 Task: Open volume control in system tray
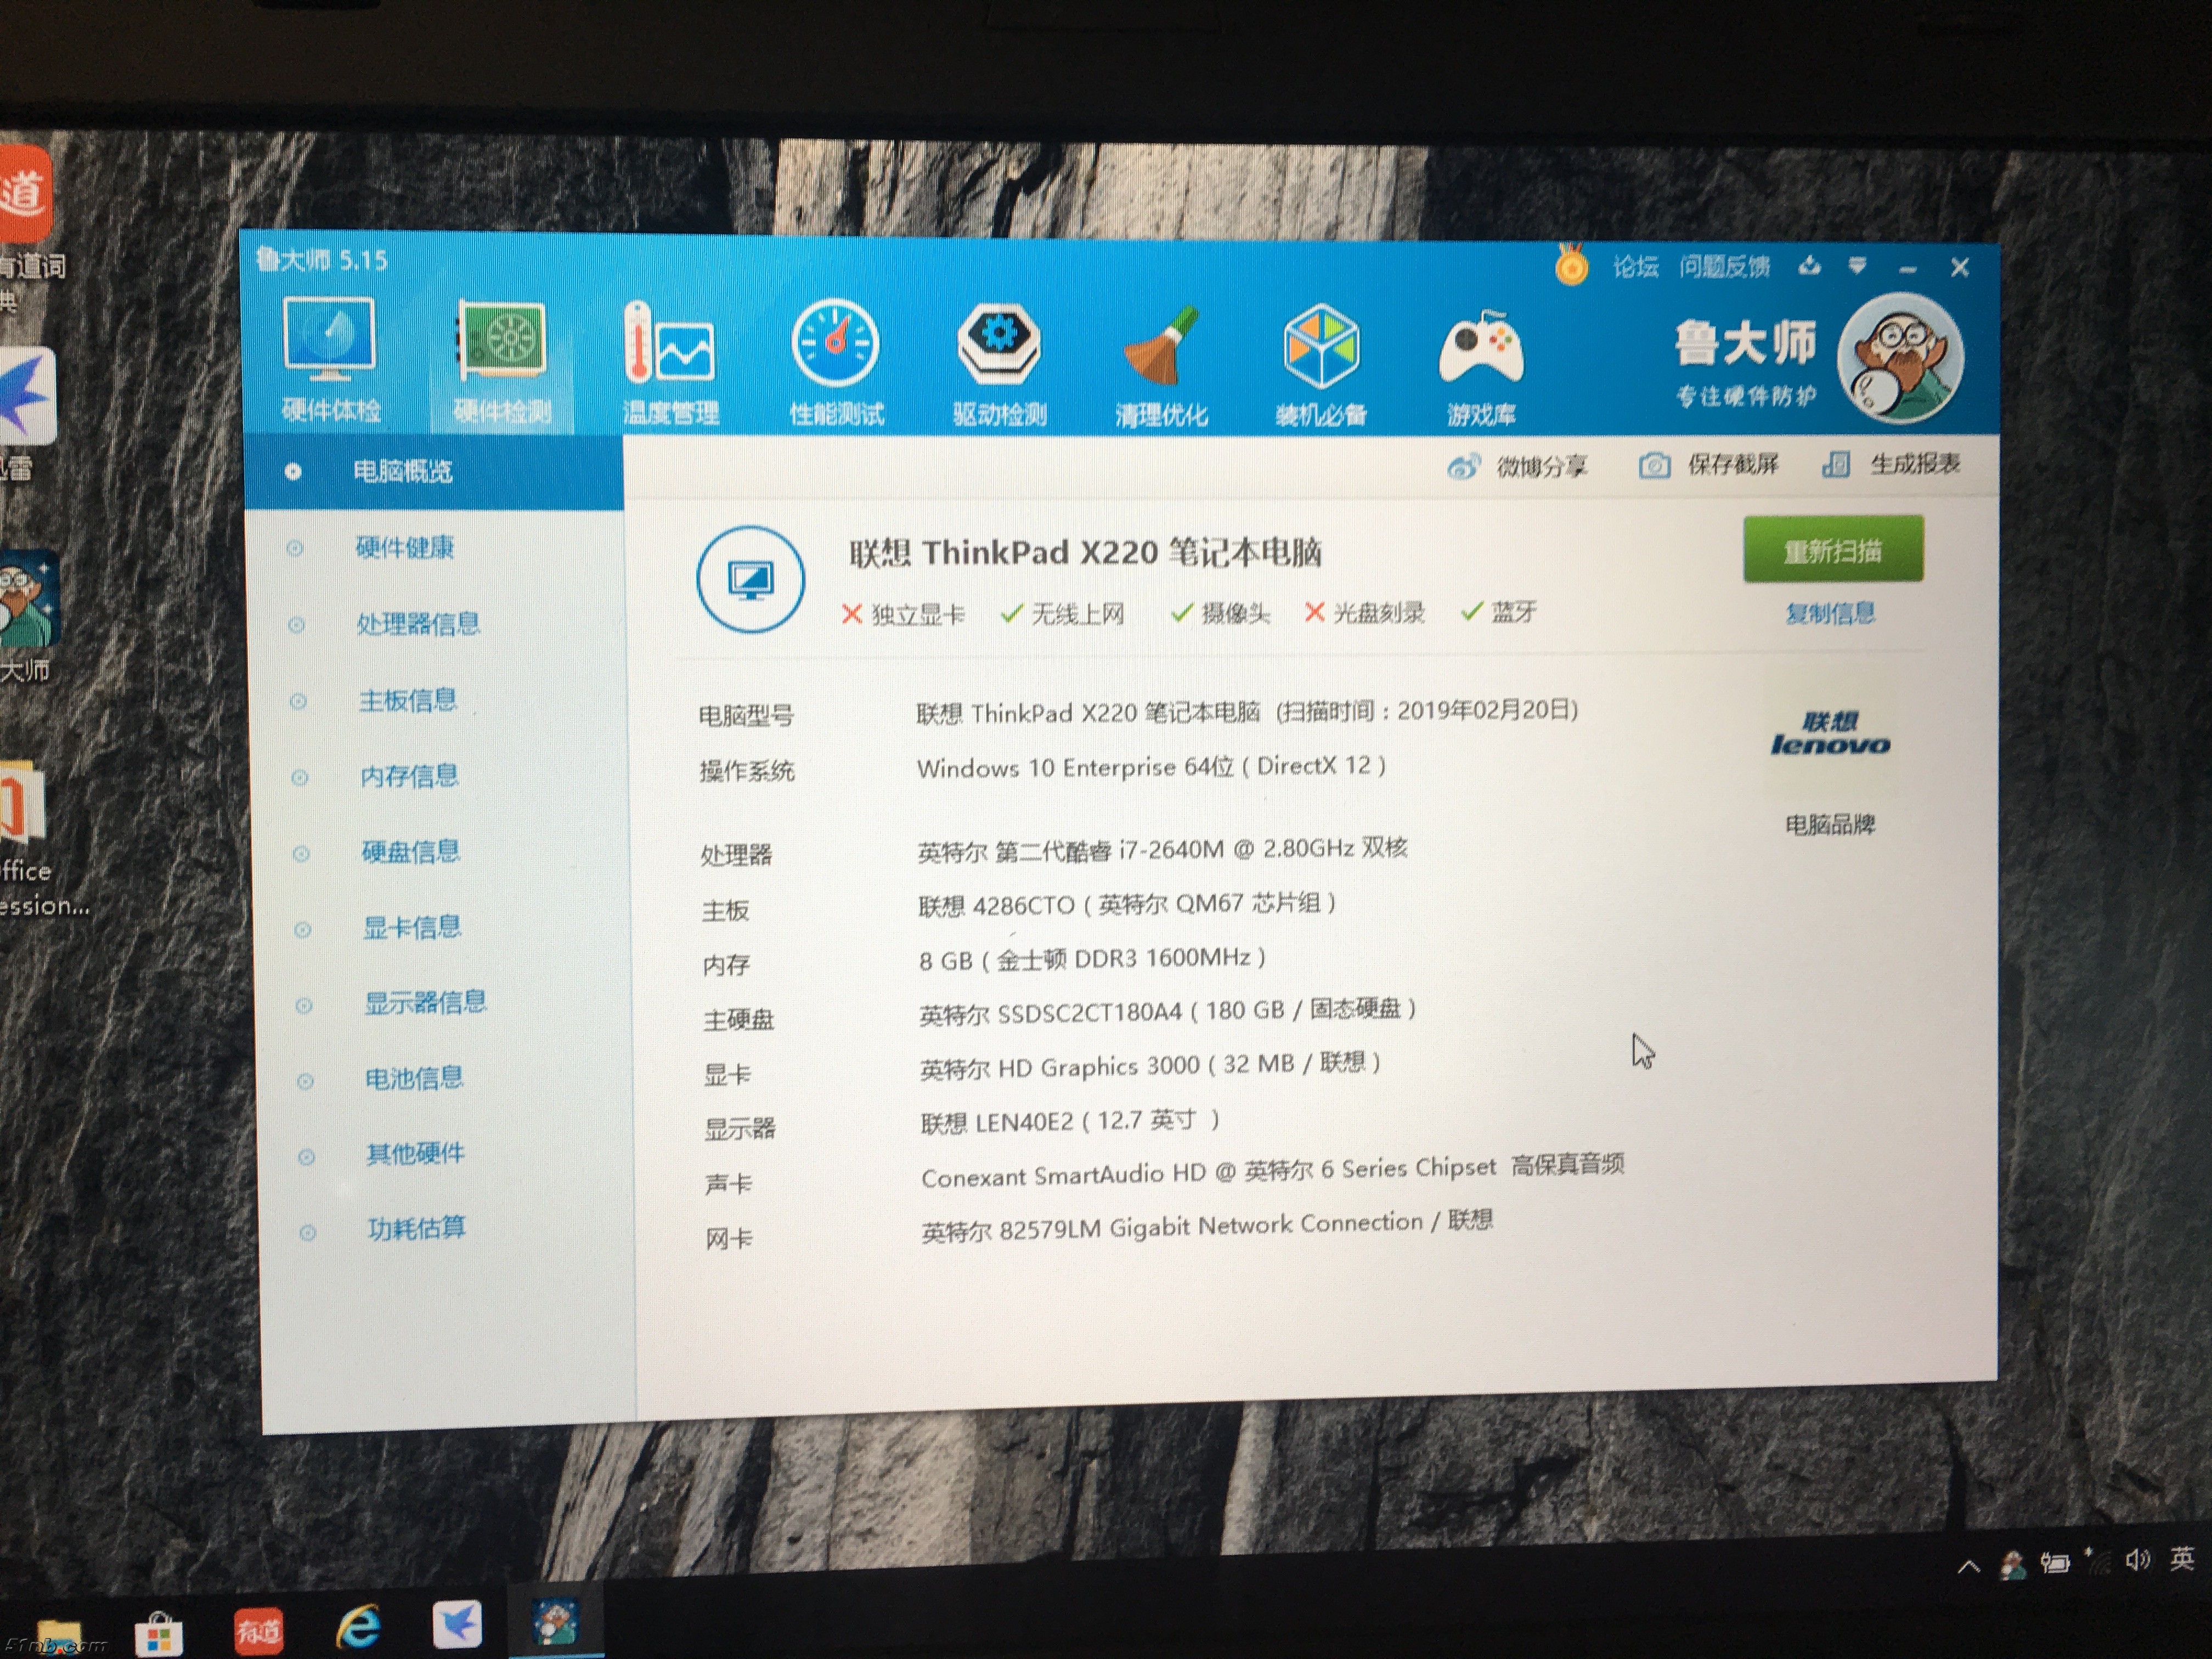2137,1560
